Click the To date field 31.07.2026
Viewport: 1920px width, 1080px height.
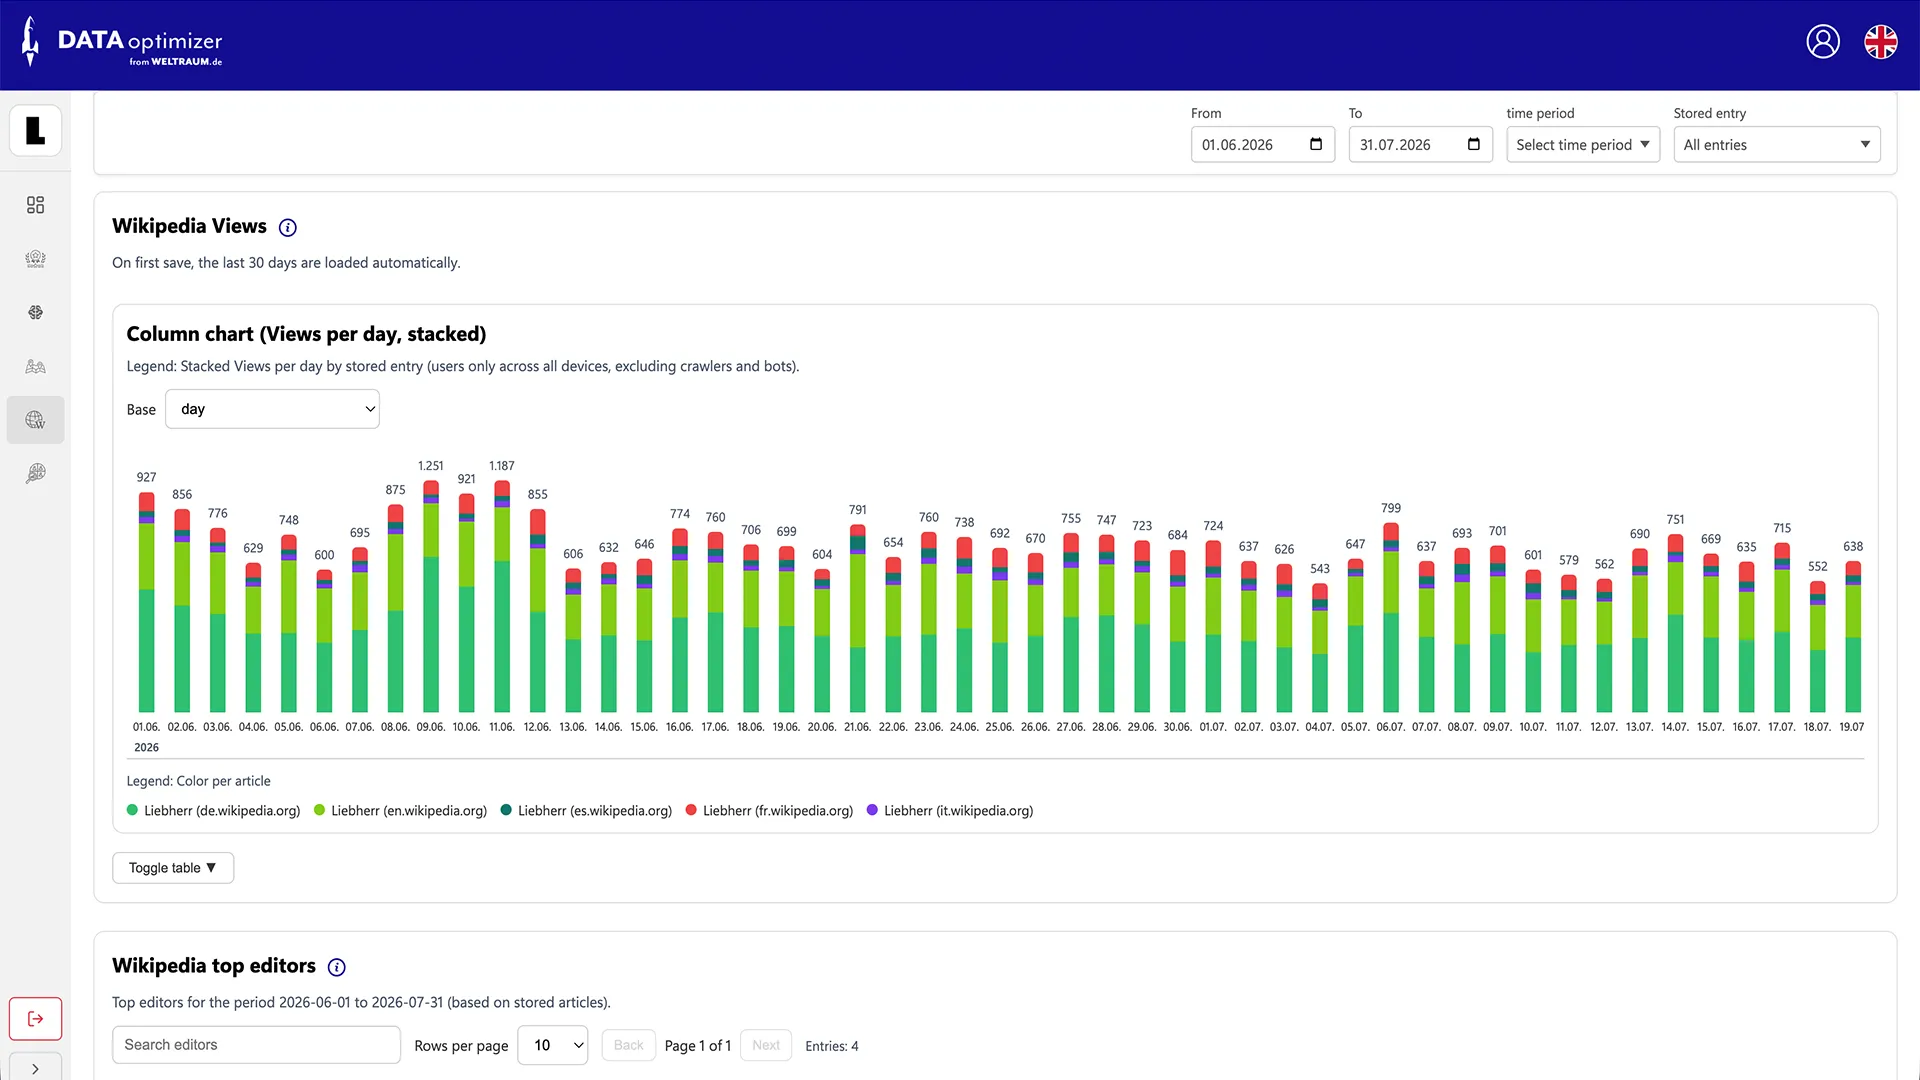coord(1421,144)
